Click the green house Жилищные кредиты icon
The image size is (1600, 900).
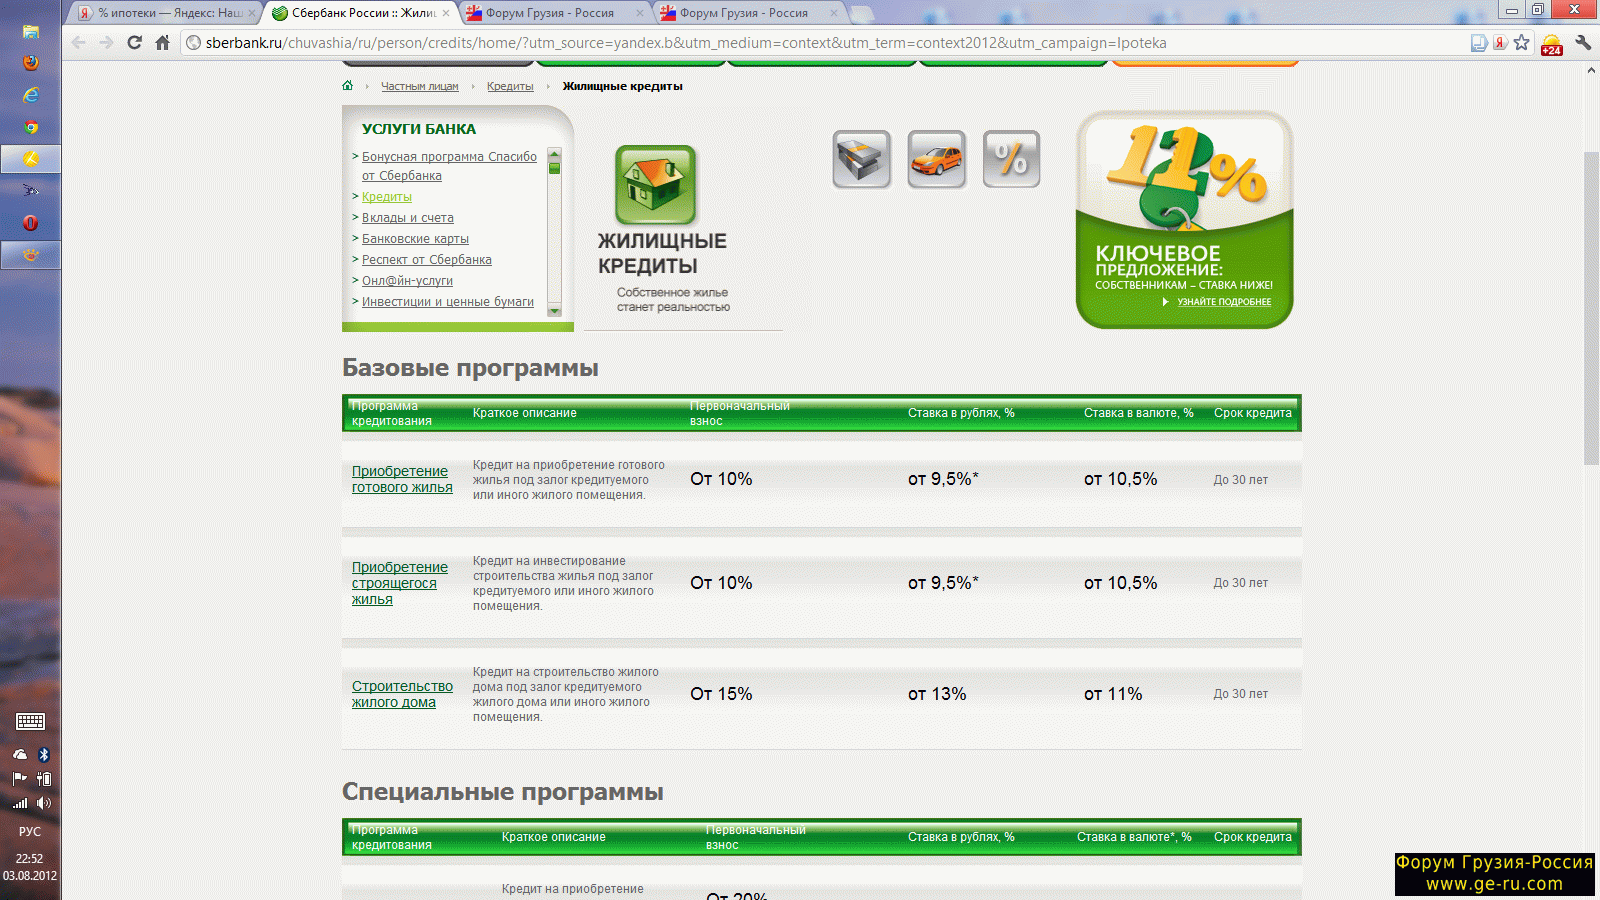(655, 185)
